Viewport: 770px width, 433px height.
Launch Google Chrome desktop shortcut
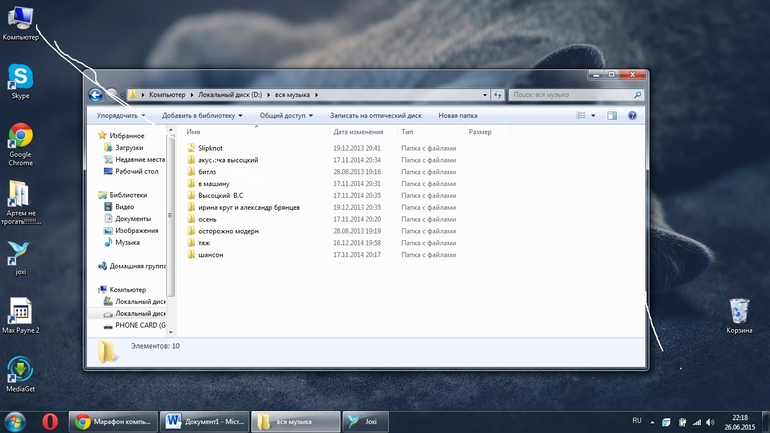[20, 137]
